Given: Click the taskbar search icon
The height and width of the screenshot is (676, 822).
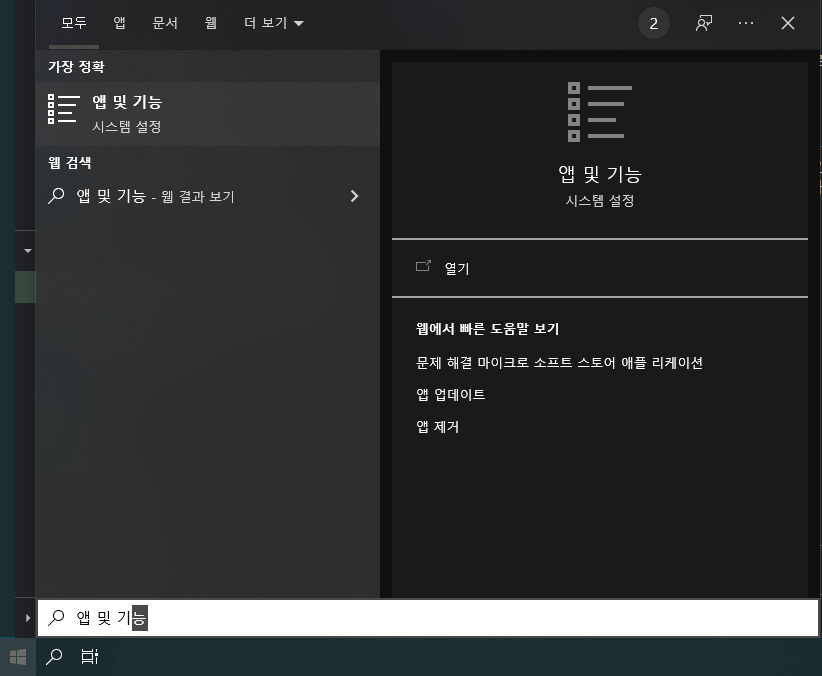Looking at the screenshot, I should [x=54, y=657].
